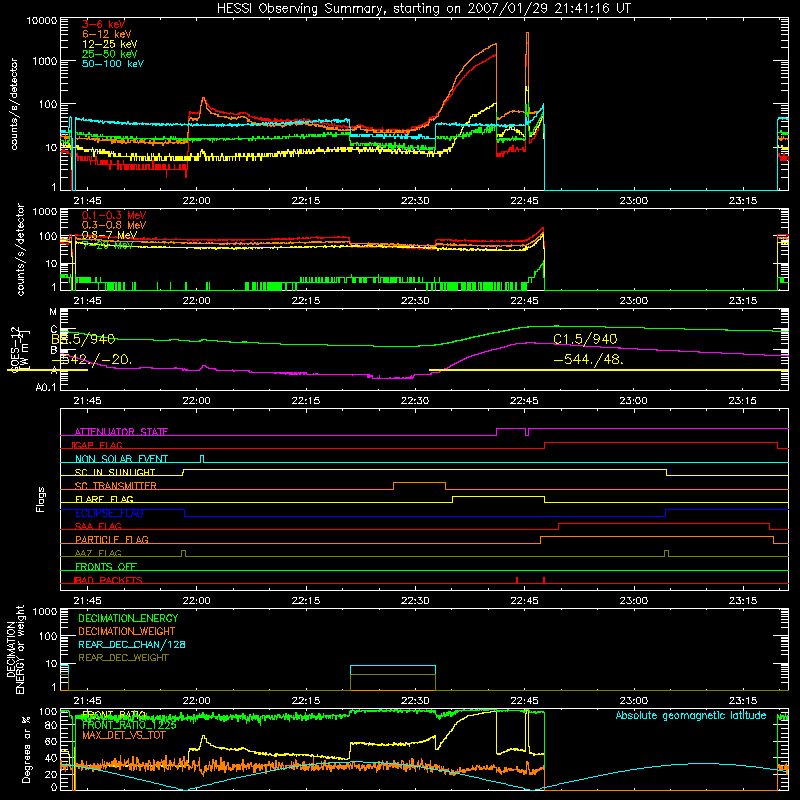Image resolution: width=800 pixels, height=800 pixels.
Task: Click the 'DECIMATION ENERGY or weight' axis title
Action: tap(15, 649)
